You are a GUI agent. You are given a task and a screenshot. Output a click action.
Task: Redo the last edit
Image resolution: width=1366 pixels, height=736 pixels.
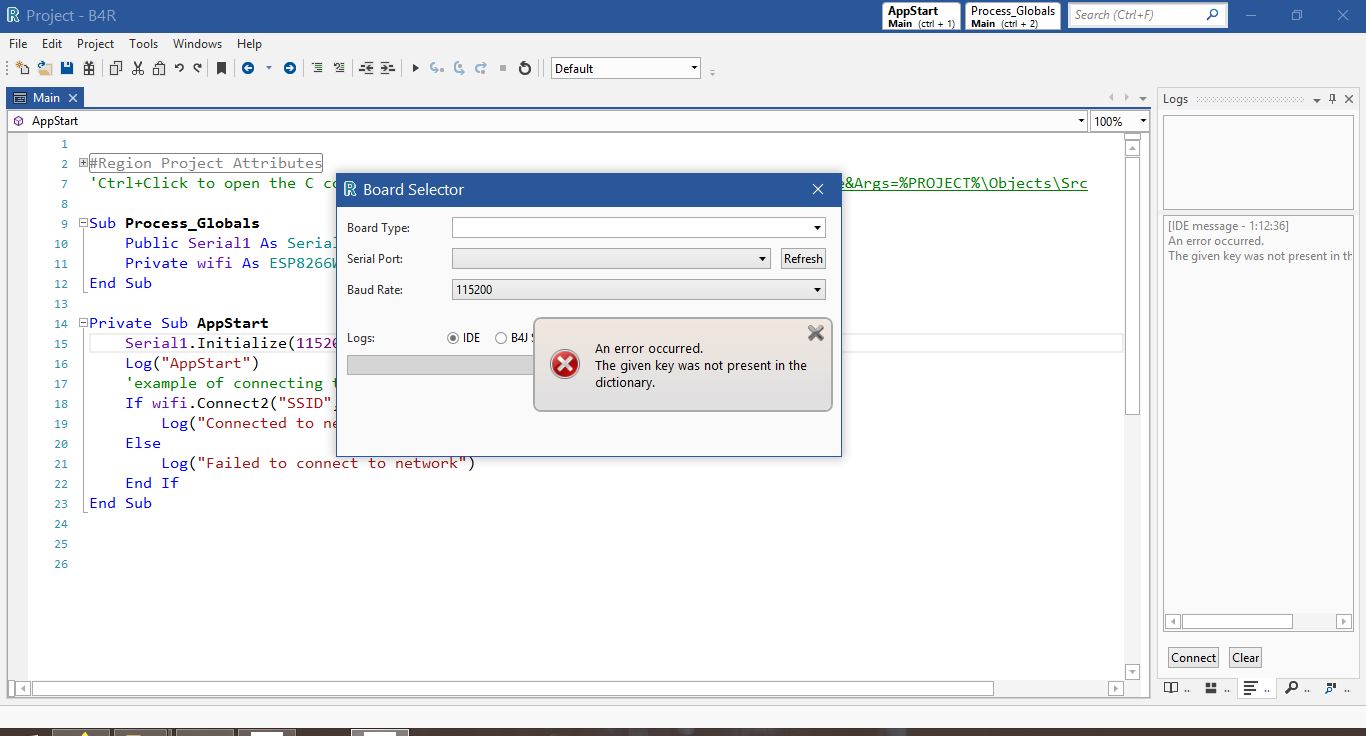pos(198,68)
